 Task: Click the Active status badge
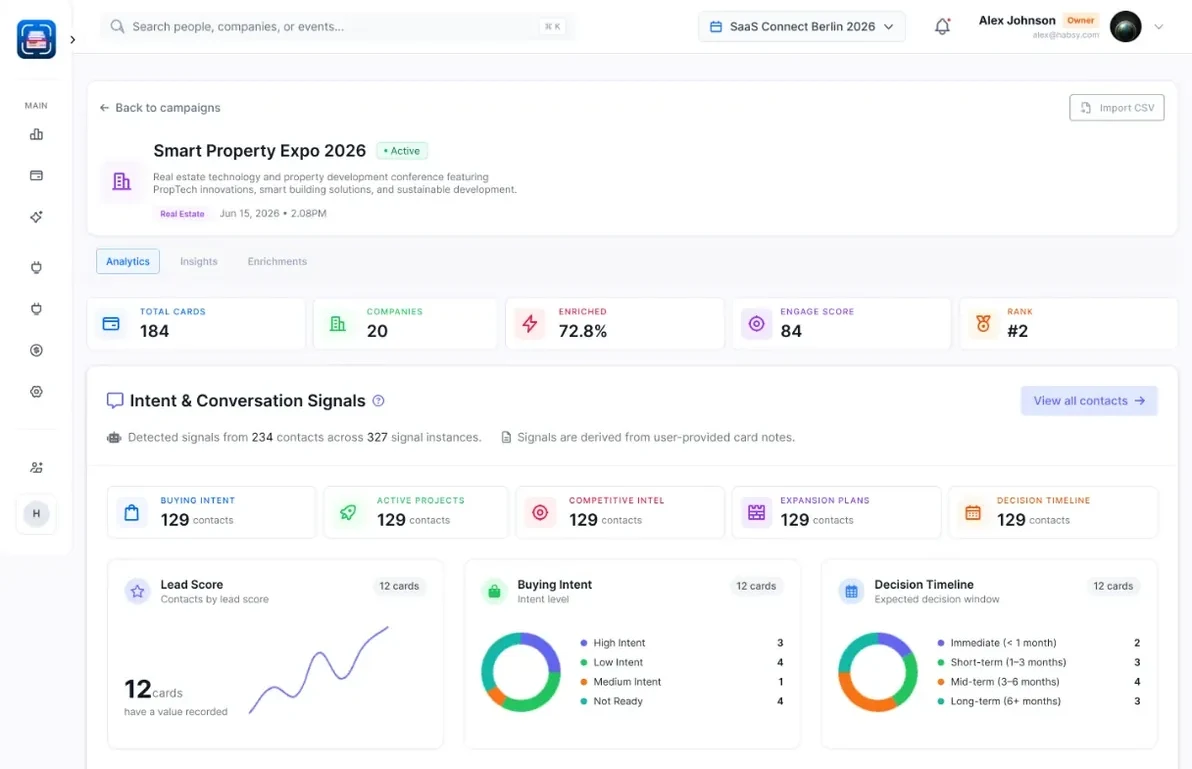tap(402, 151)
